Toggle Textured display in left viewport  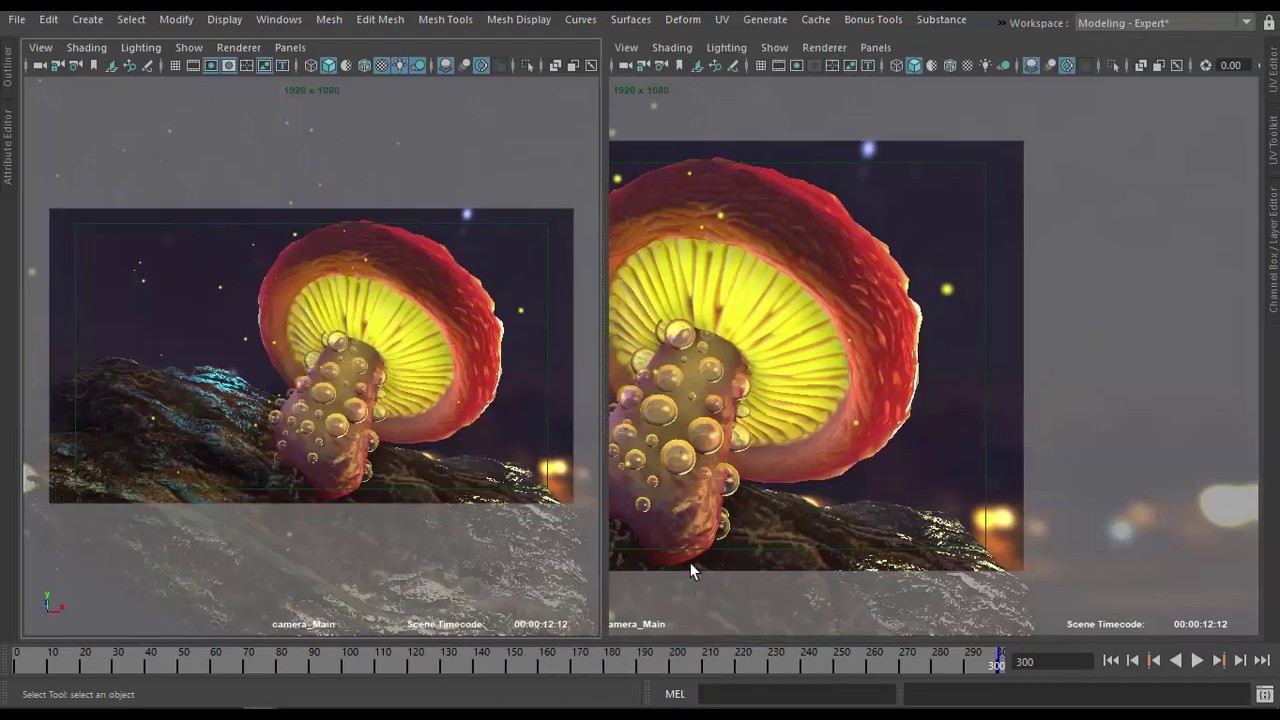381,65
